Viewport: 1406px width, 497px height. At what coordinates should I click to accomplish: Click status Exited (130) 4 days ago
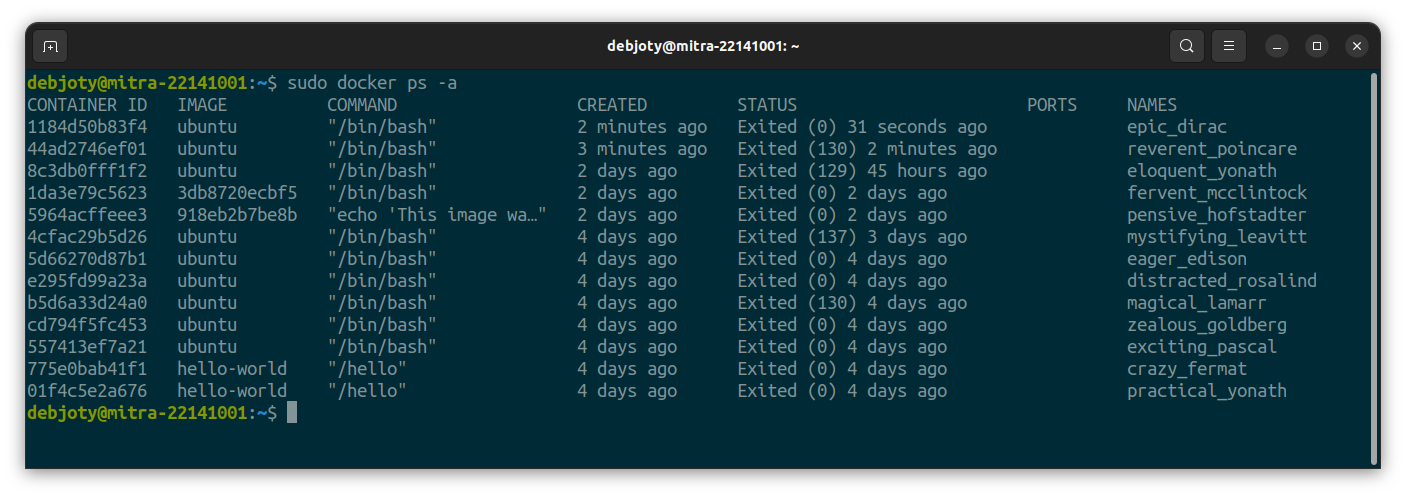(852, 303)
